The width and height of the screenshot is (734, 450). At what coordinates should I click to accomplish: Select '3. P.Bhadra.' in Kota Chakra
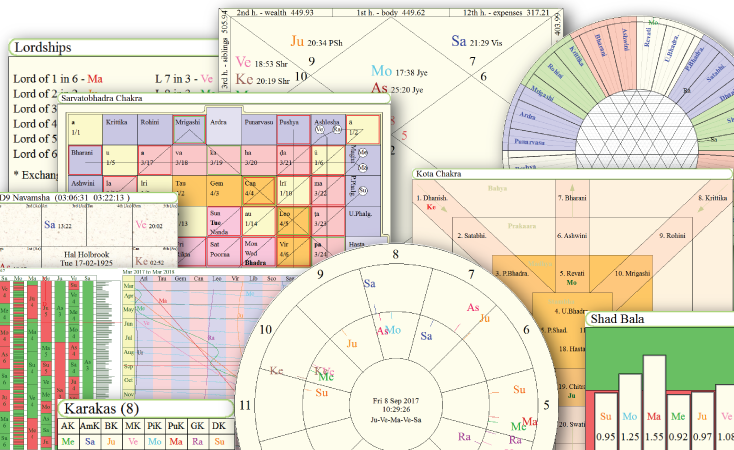(x=514, y=273)
